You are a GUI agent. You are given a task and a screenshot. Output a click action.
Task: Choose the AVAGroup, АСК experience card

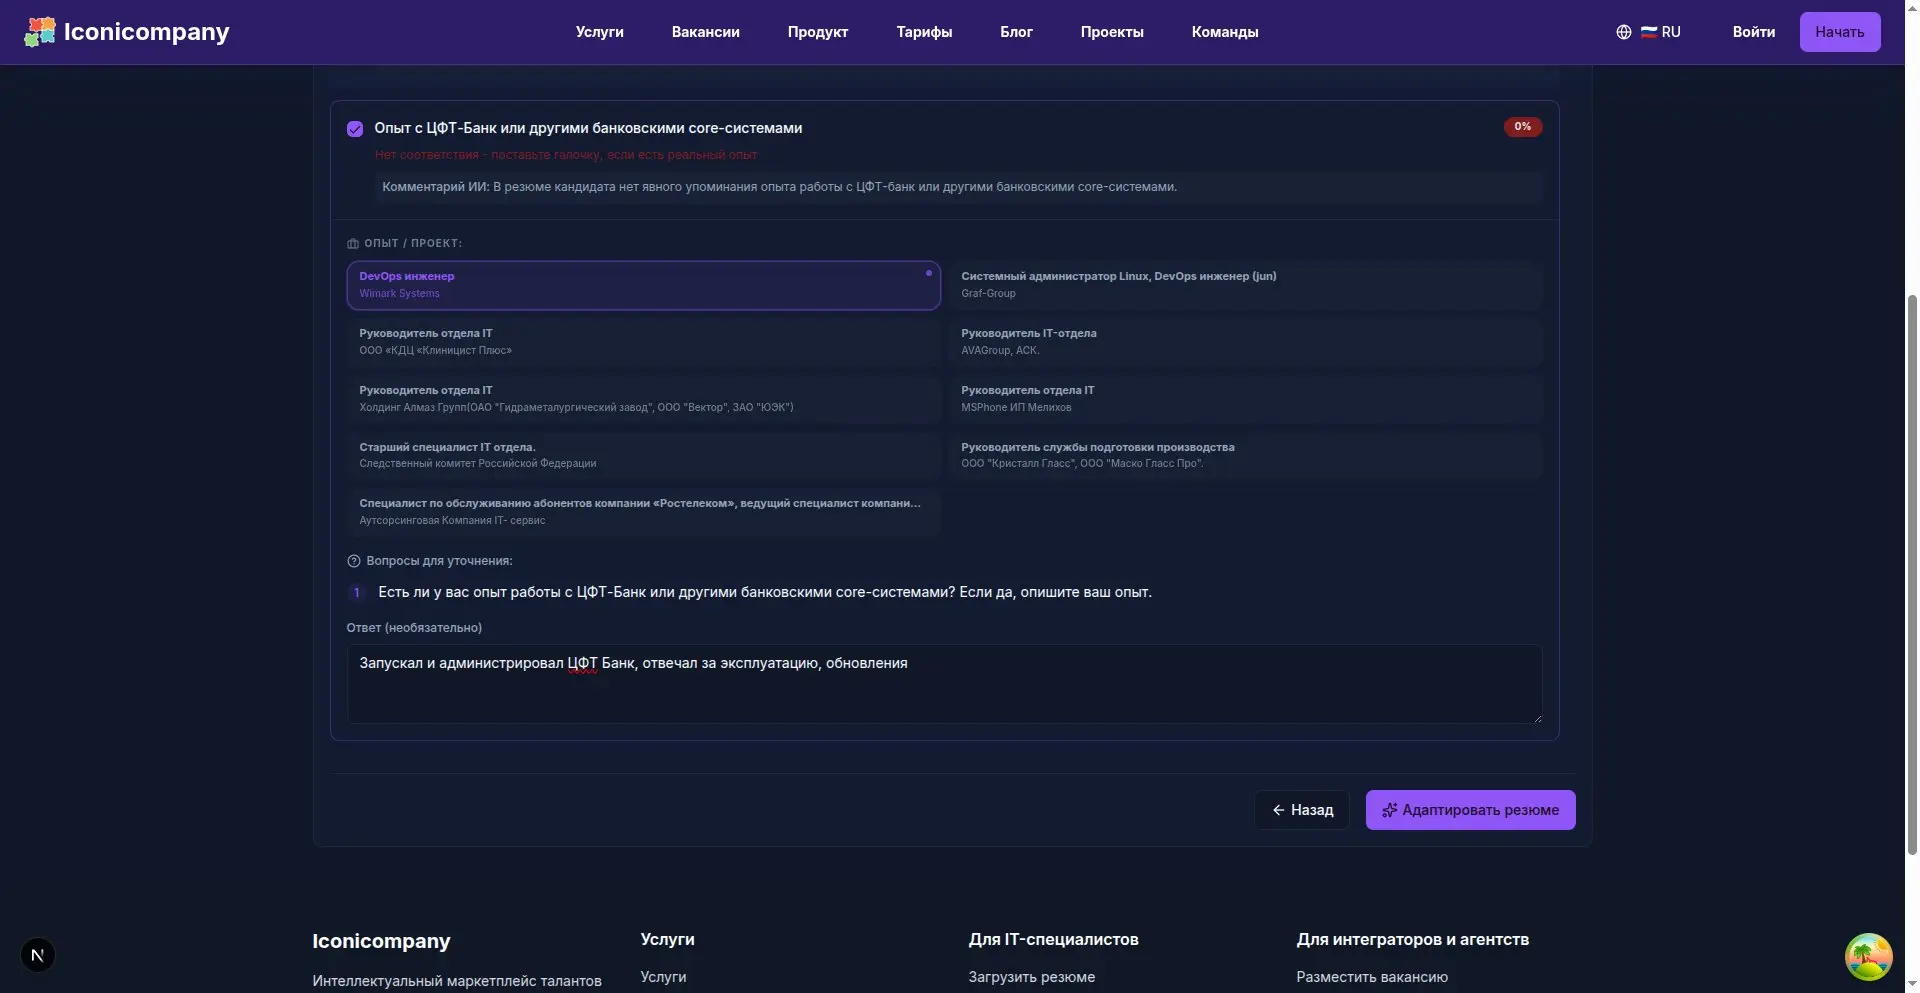(x=1246, y=342)
